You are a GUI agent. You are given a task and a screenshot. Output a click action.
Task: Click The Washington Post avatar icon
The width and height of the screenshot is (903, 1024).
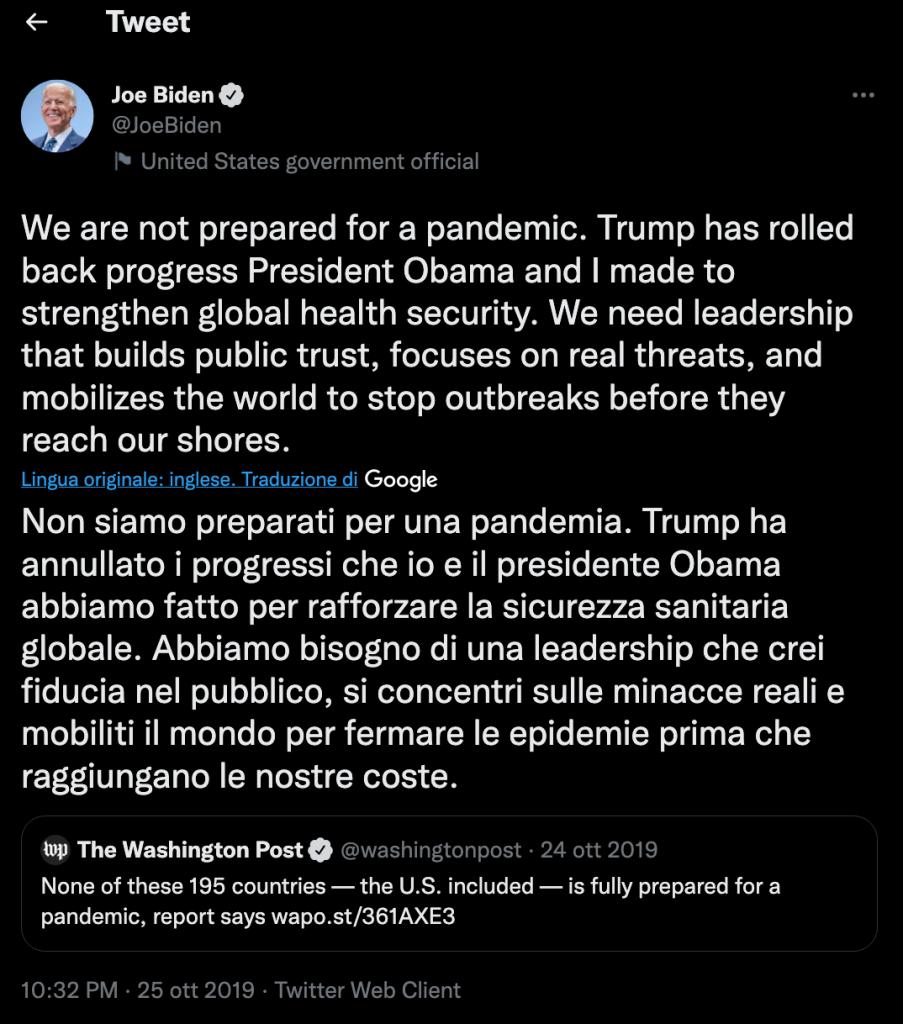[55, 850]
